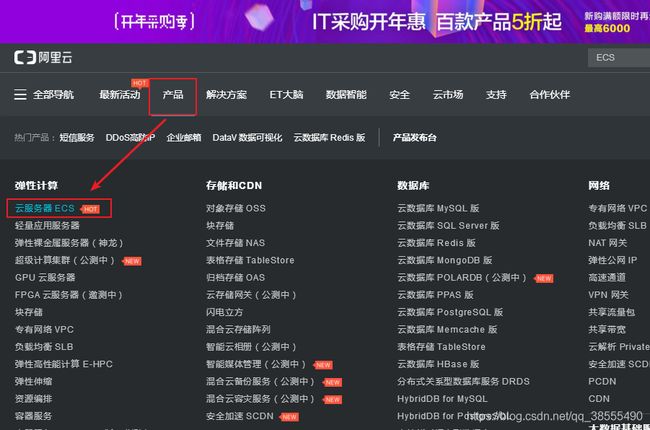Open 安全加速 SCDN under 存储和CDN
This screenshot has height=430, width=650.
(240, 416)
